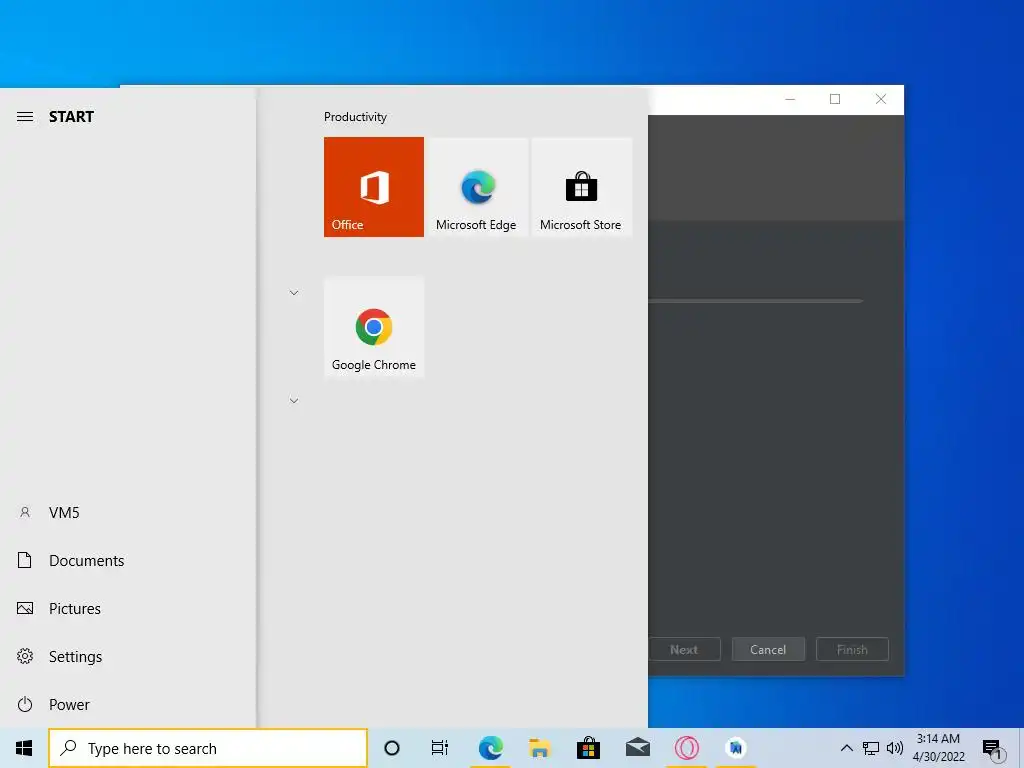The image size is (1024, 768).
Task: Open Pictures from Start sidebar
Action: [x=128, y=609]
